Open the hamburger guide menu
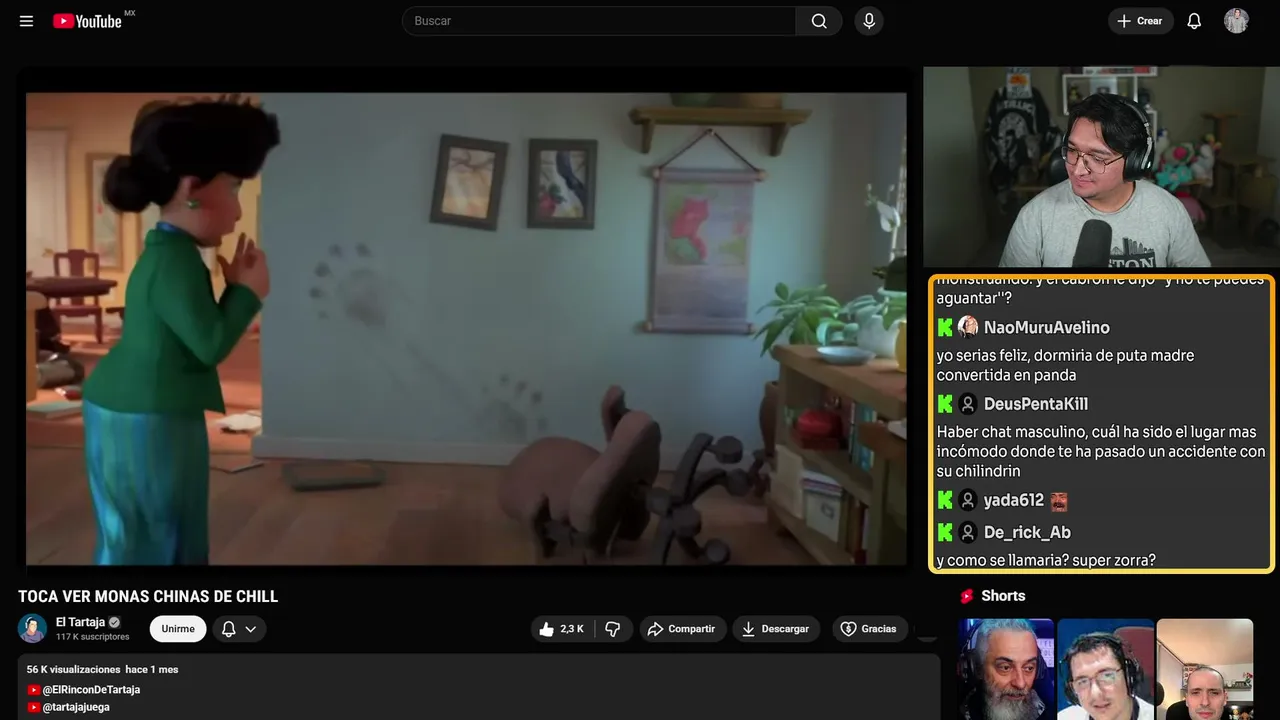 click(27, 21)
